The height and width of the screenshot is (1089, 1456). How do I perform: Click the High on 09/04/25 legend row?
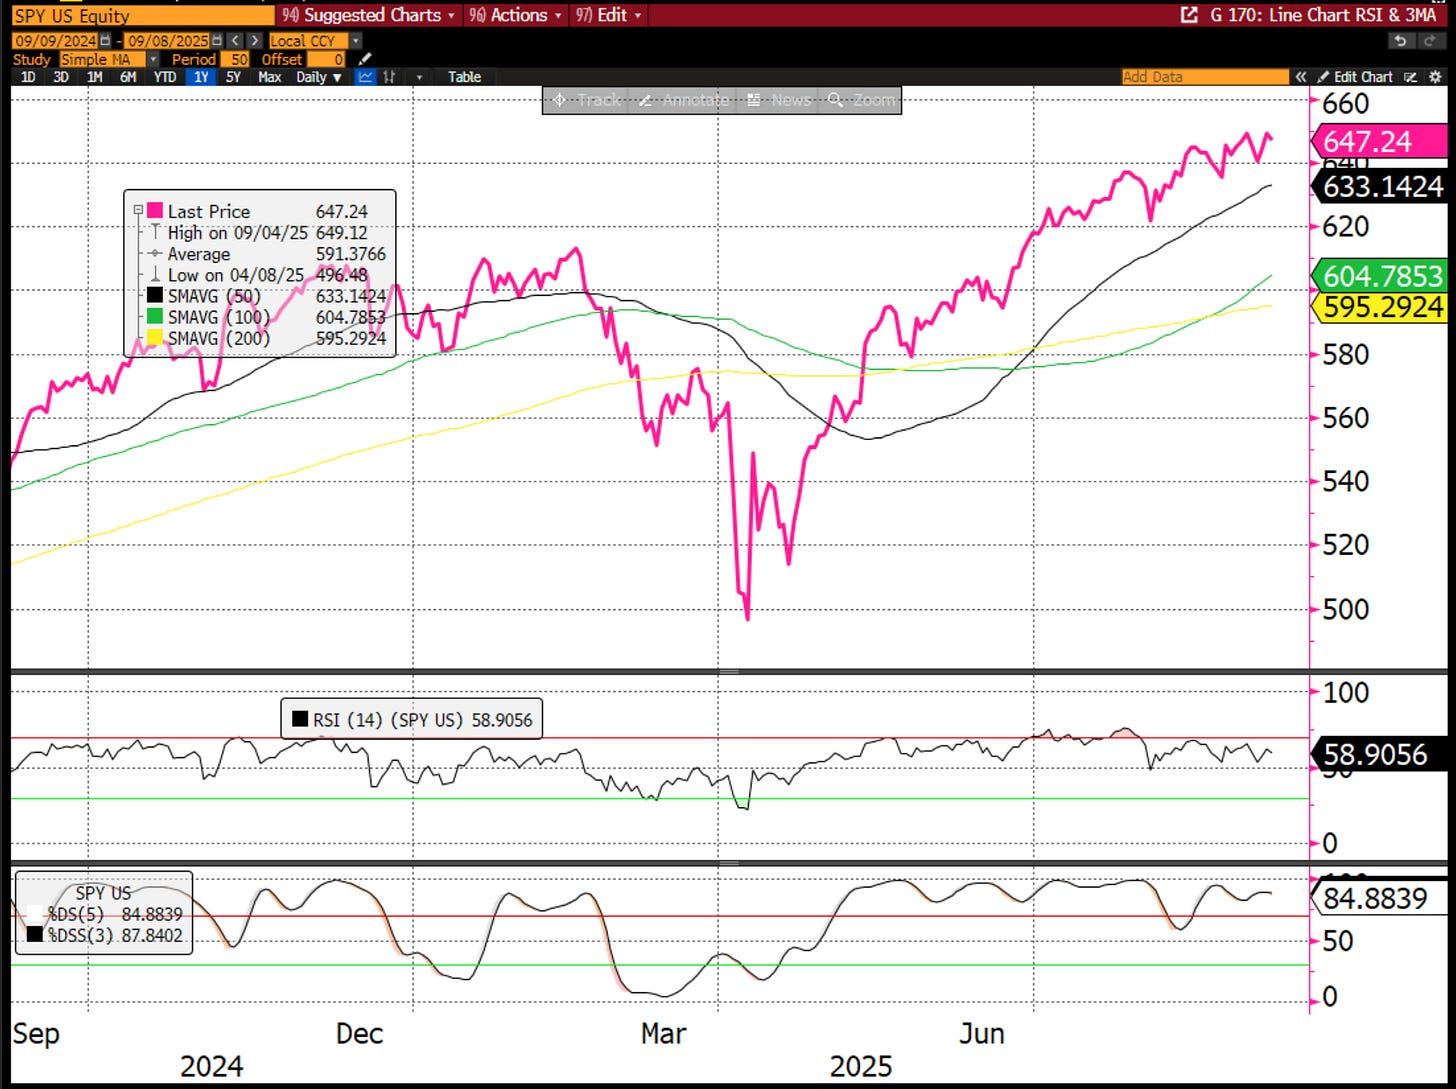click(259, 233)
